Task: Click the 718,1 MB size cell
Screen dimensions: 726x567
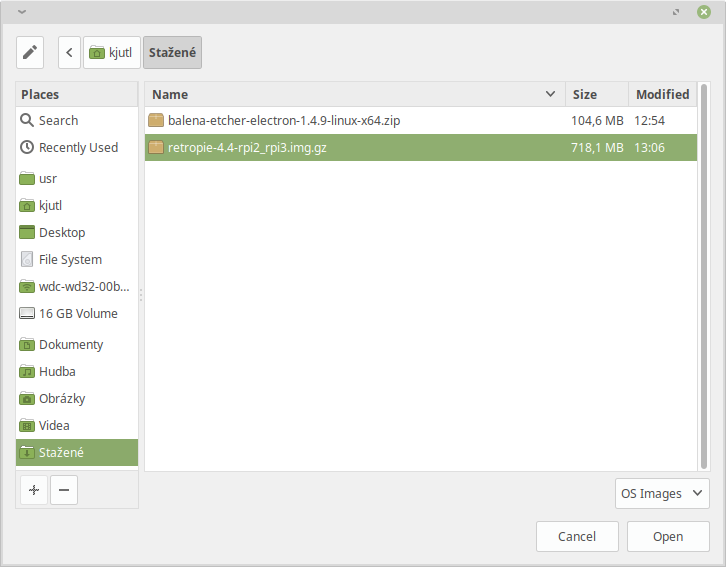Action: [597, 148]
